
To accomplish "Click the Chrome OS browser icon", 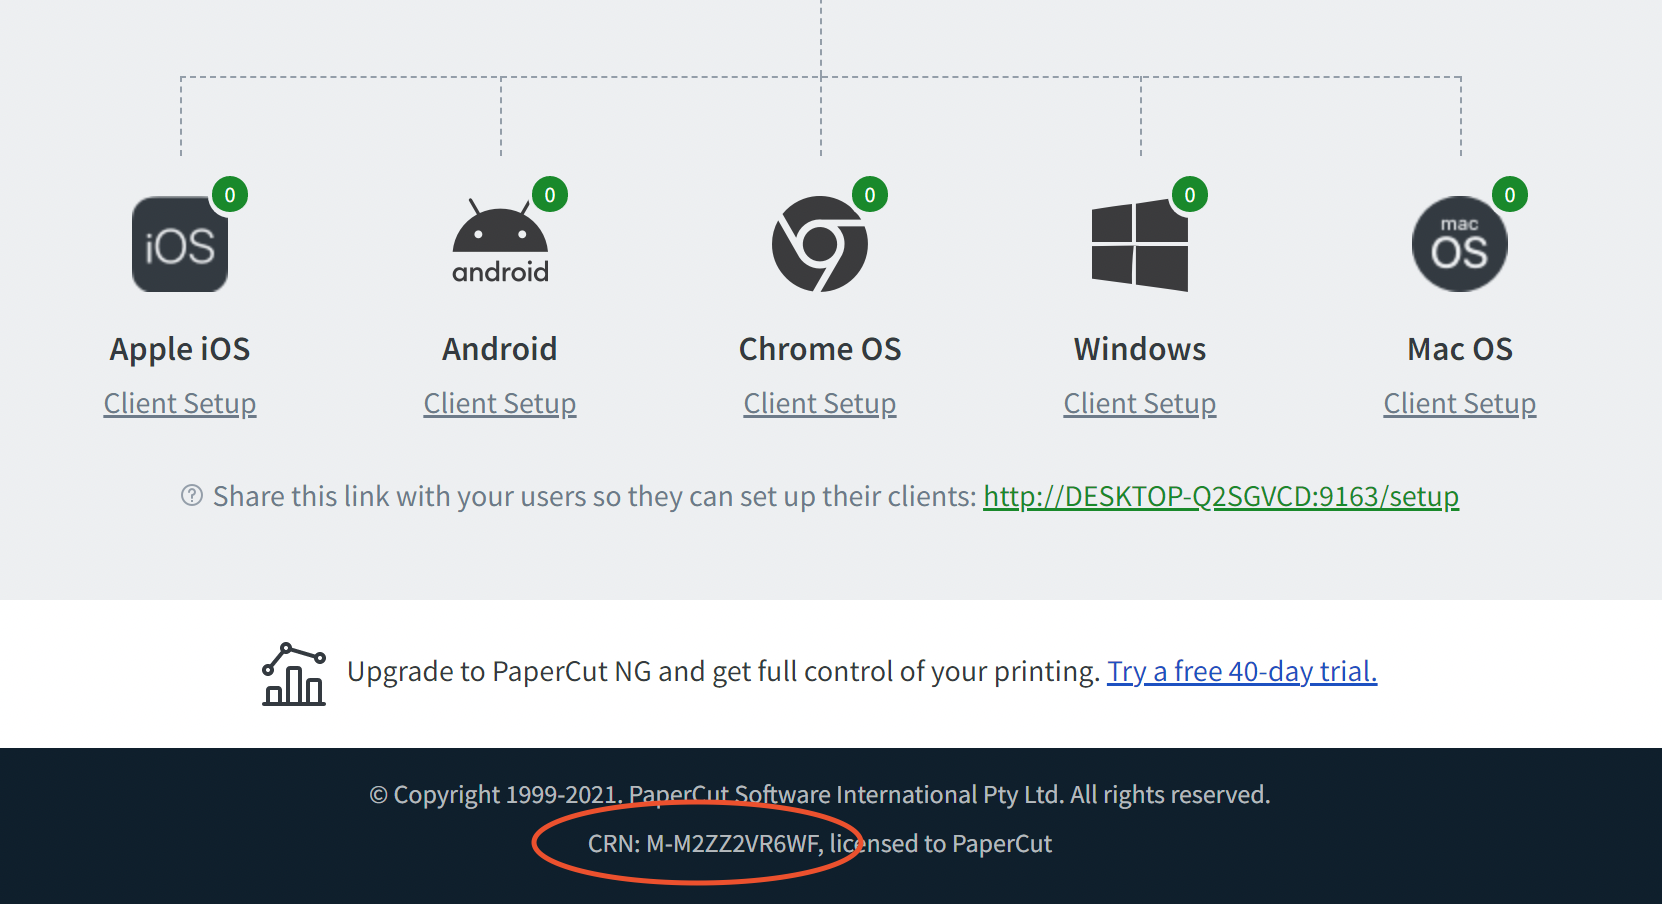I will click(820, 243).
